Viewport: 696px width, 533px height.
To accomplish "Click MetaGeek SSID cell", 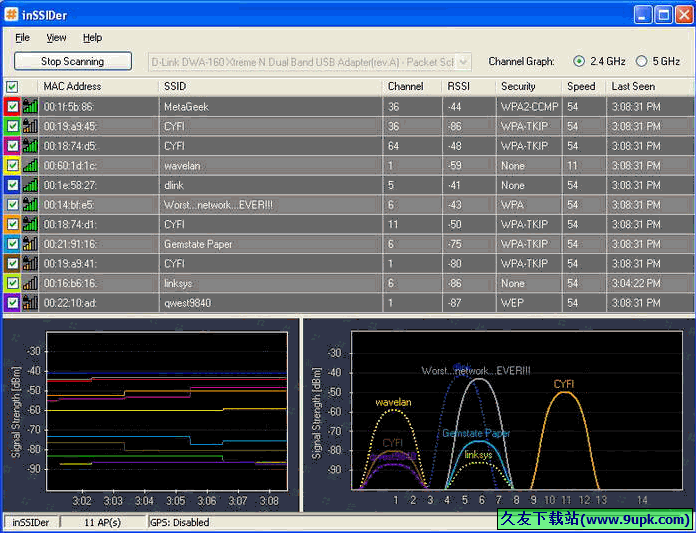I will [x=270, y=107].
